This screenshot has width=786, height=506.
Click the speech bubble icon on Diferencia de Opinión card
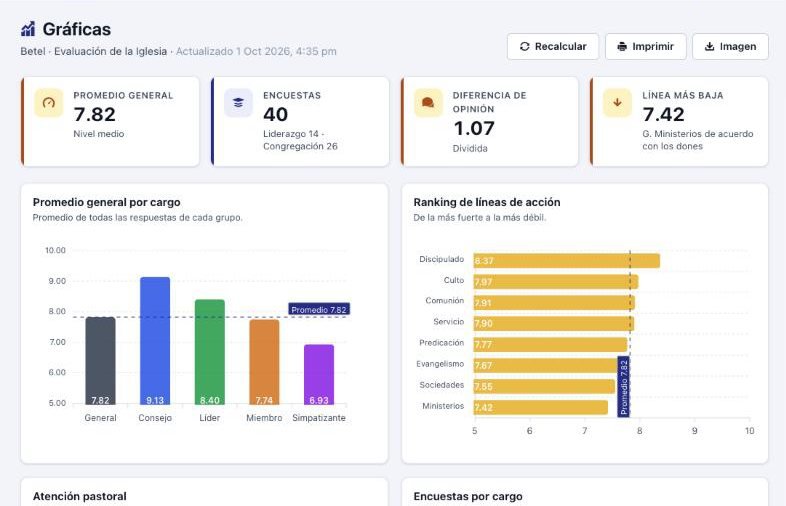(428, 103)
